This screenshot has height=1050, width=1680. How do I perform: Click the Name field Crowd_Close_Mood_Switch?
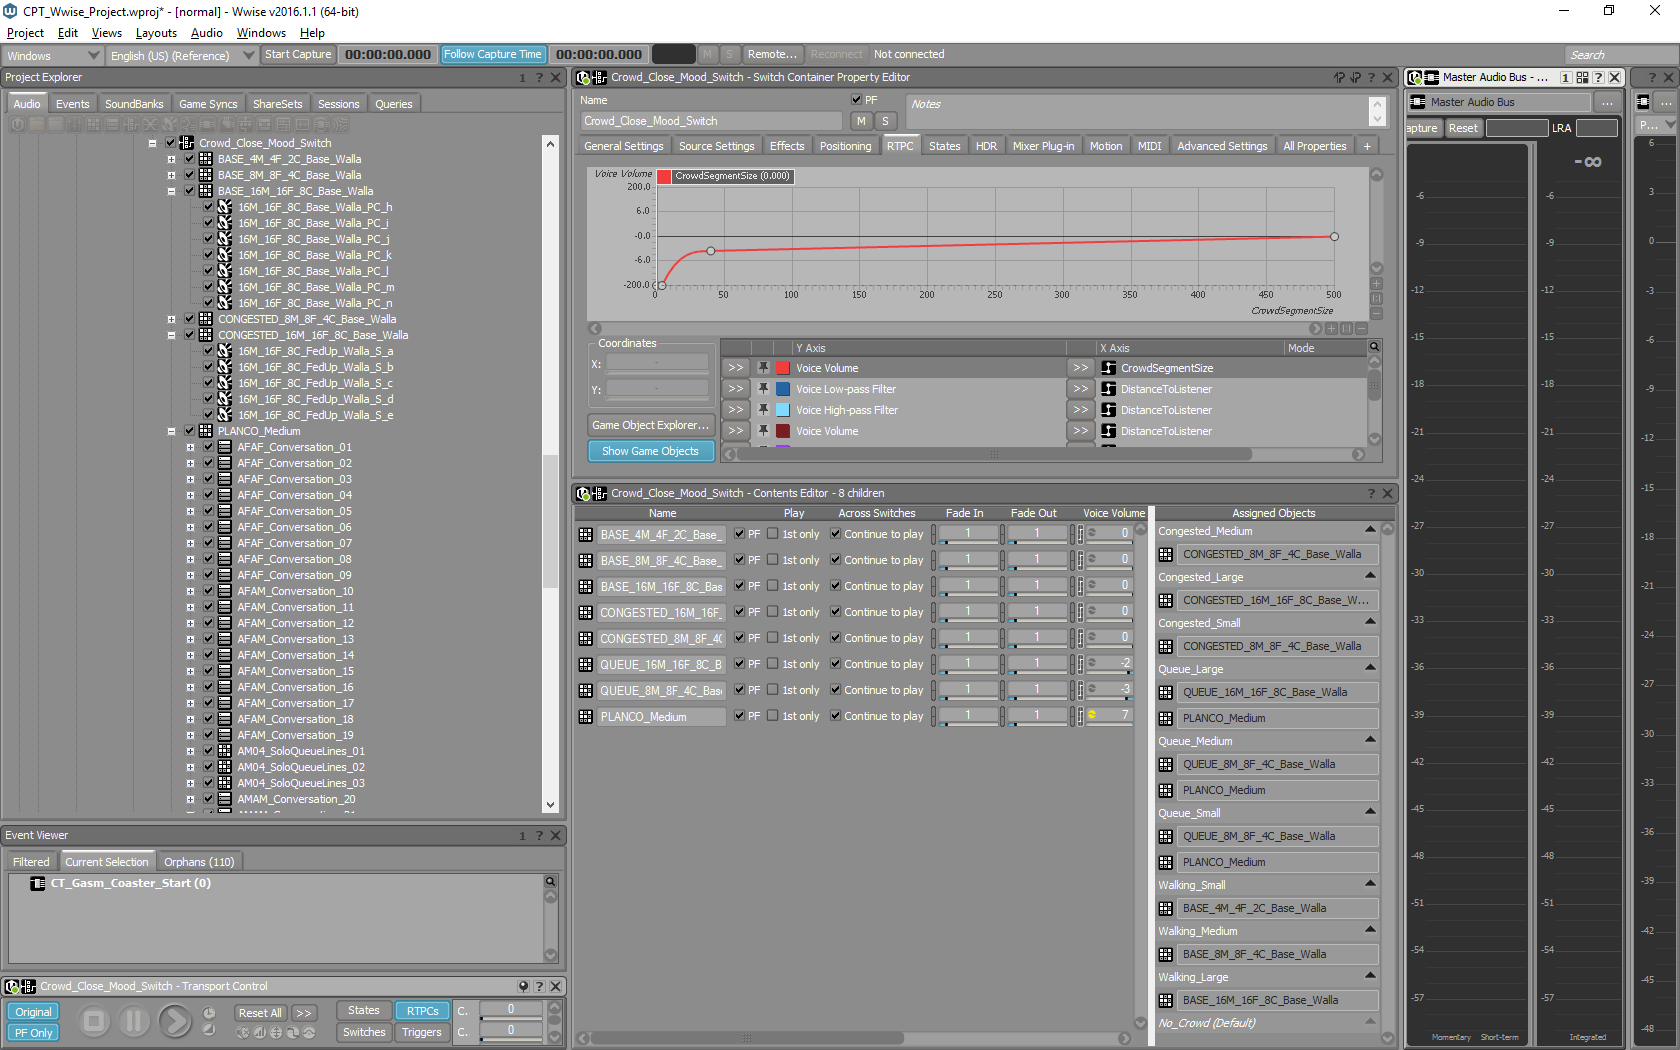(711, 121)
